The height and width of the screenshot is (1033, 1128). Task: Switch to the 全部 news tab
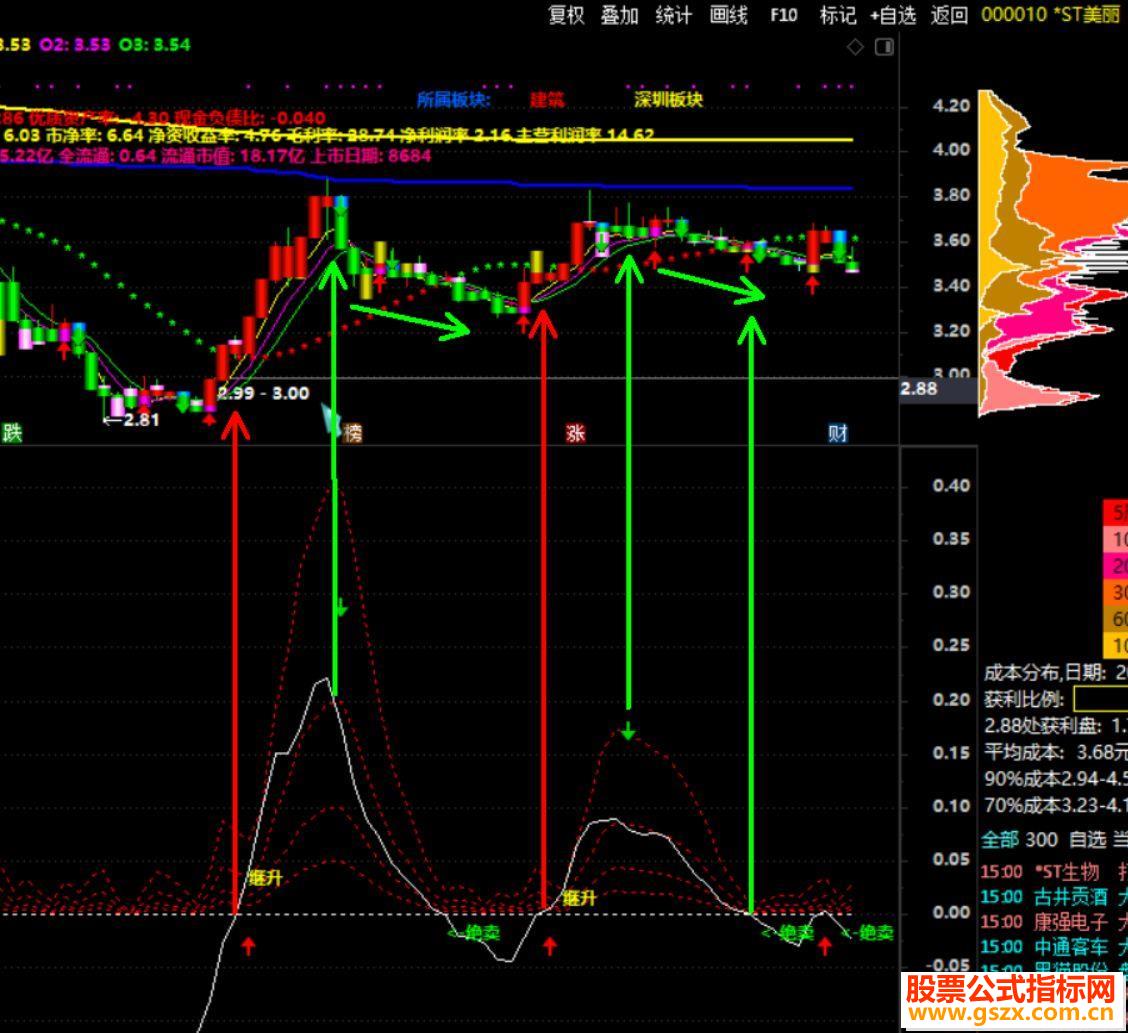tap(1001, 839)
